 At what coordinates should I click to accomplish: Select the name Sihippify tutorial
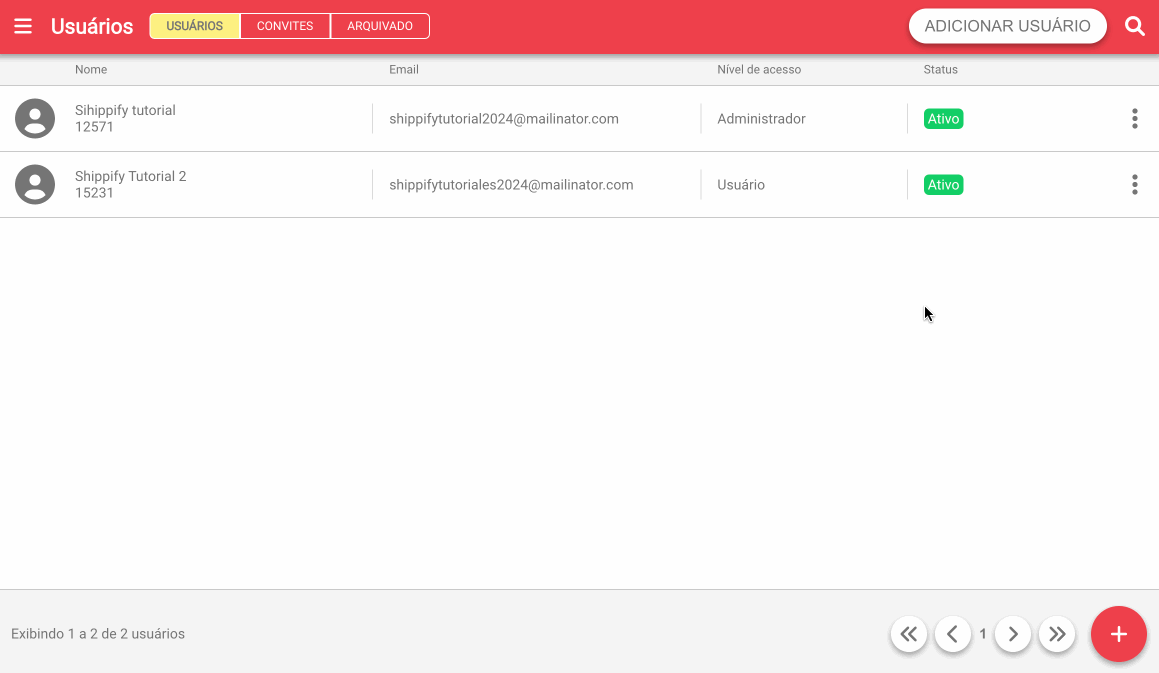tap(125, 110)
